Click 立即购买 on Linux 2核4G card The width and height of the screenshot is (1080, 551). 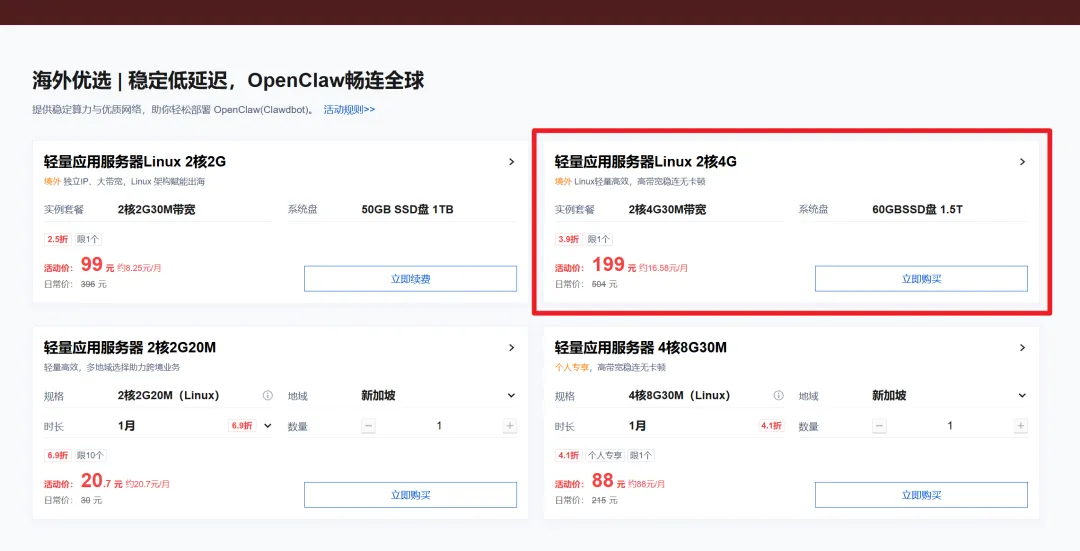(x=921, y=279)
